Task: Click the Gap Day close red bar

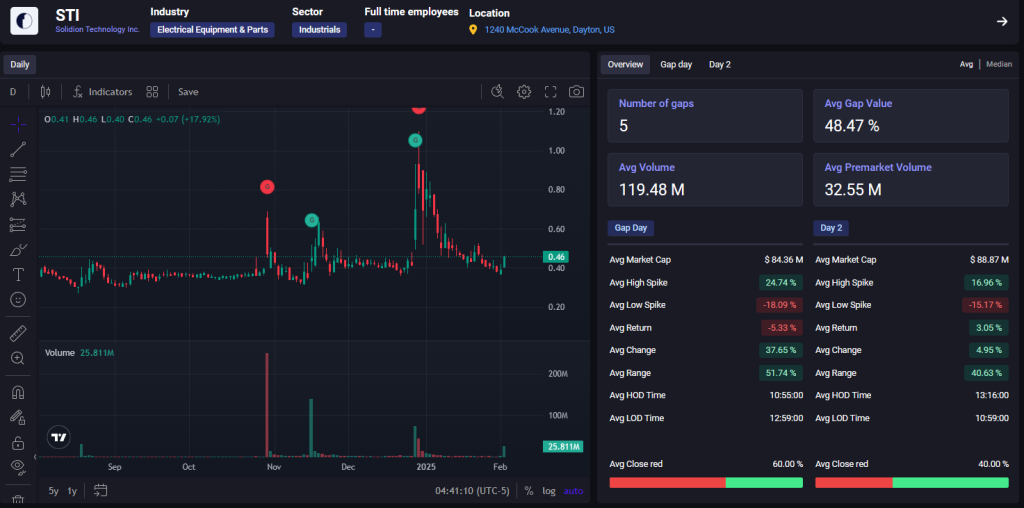Action: [667, 483]
